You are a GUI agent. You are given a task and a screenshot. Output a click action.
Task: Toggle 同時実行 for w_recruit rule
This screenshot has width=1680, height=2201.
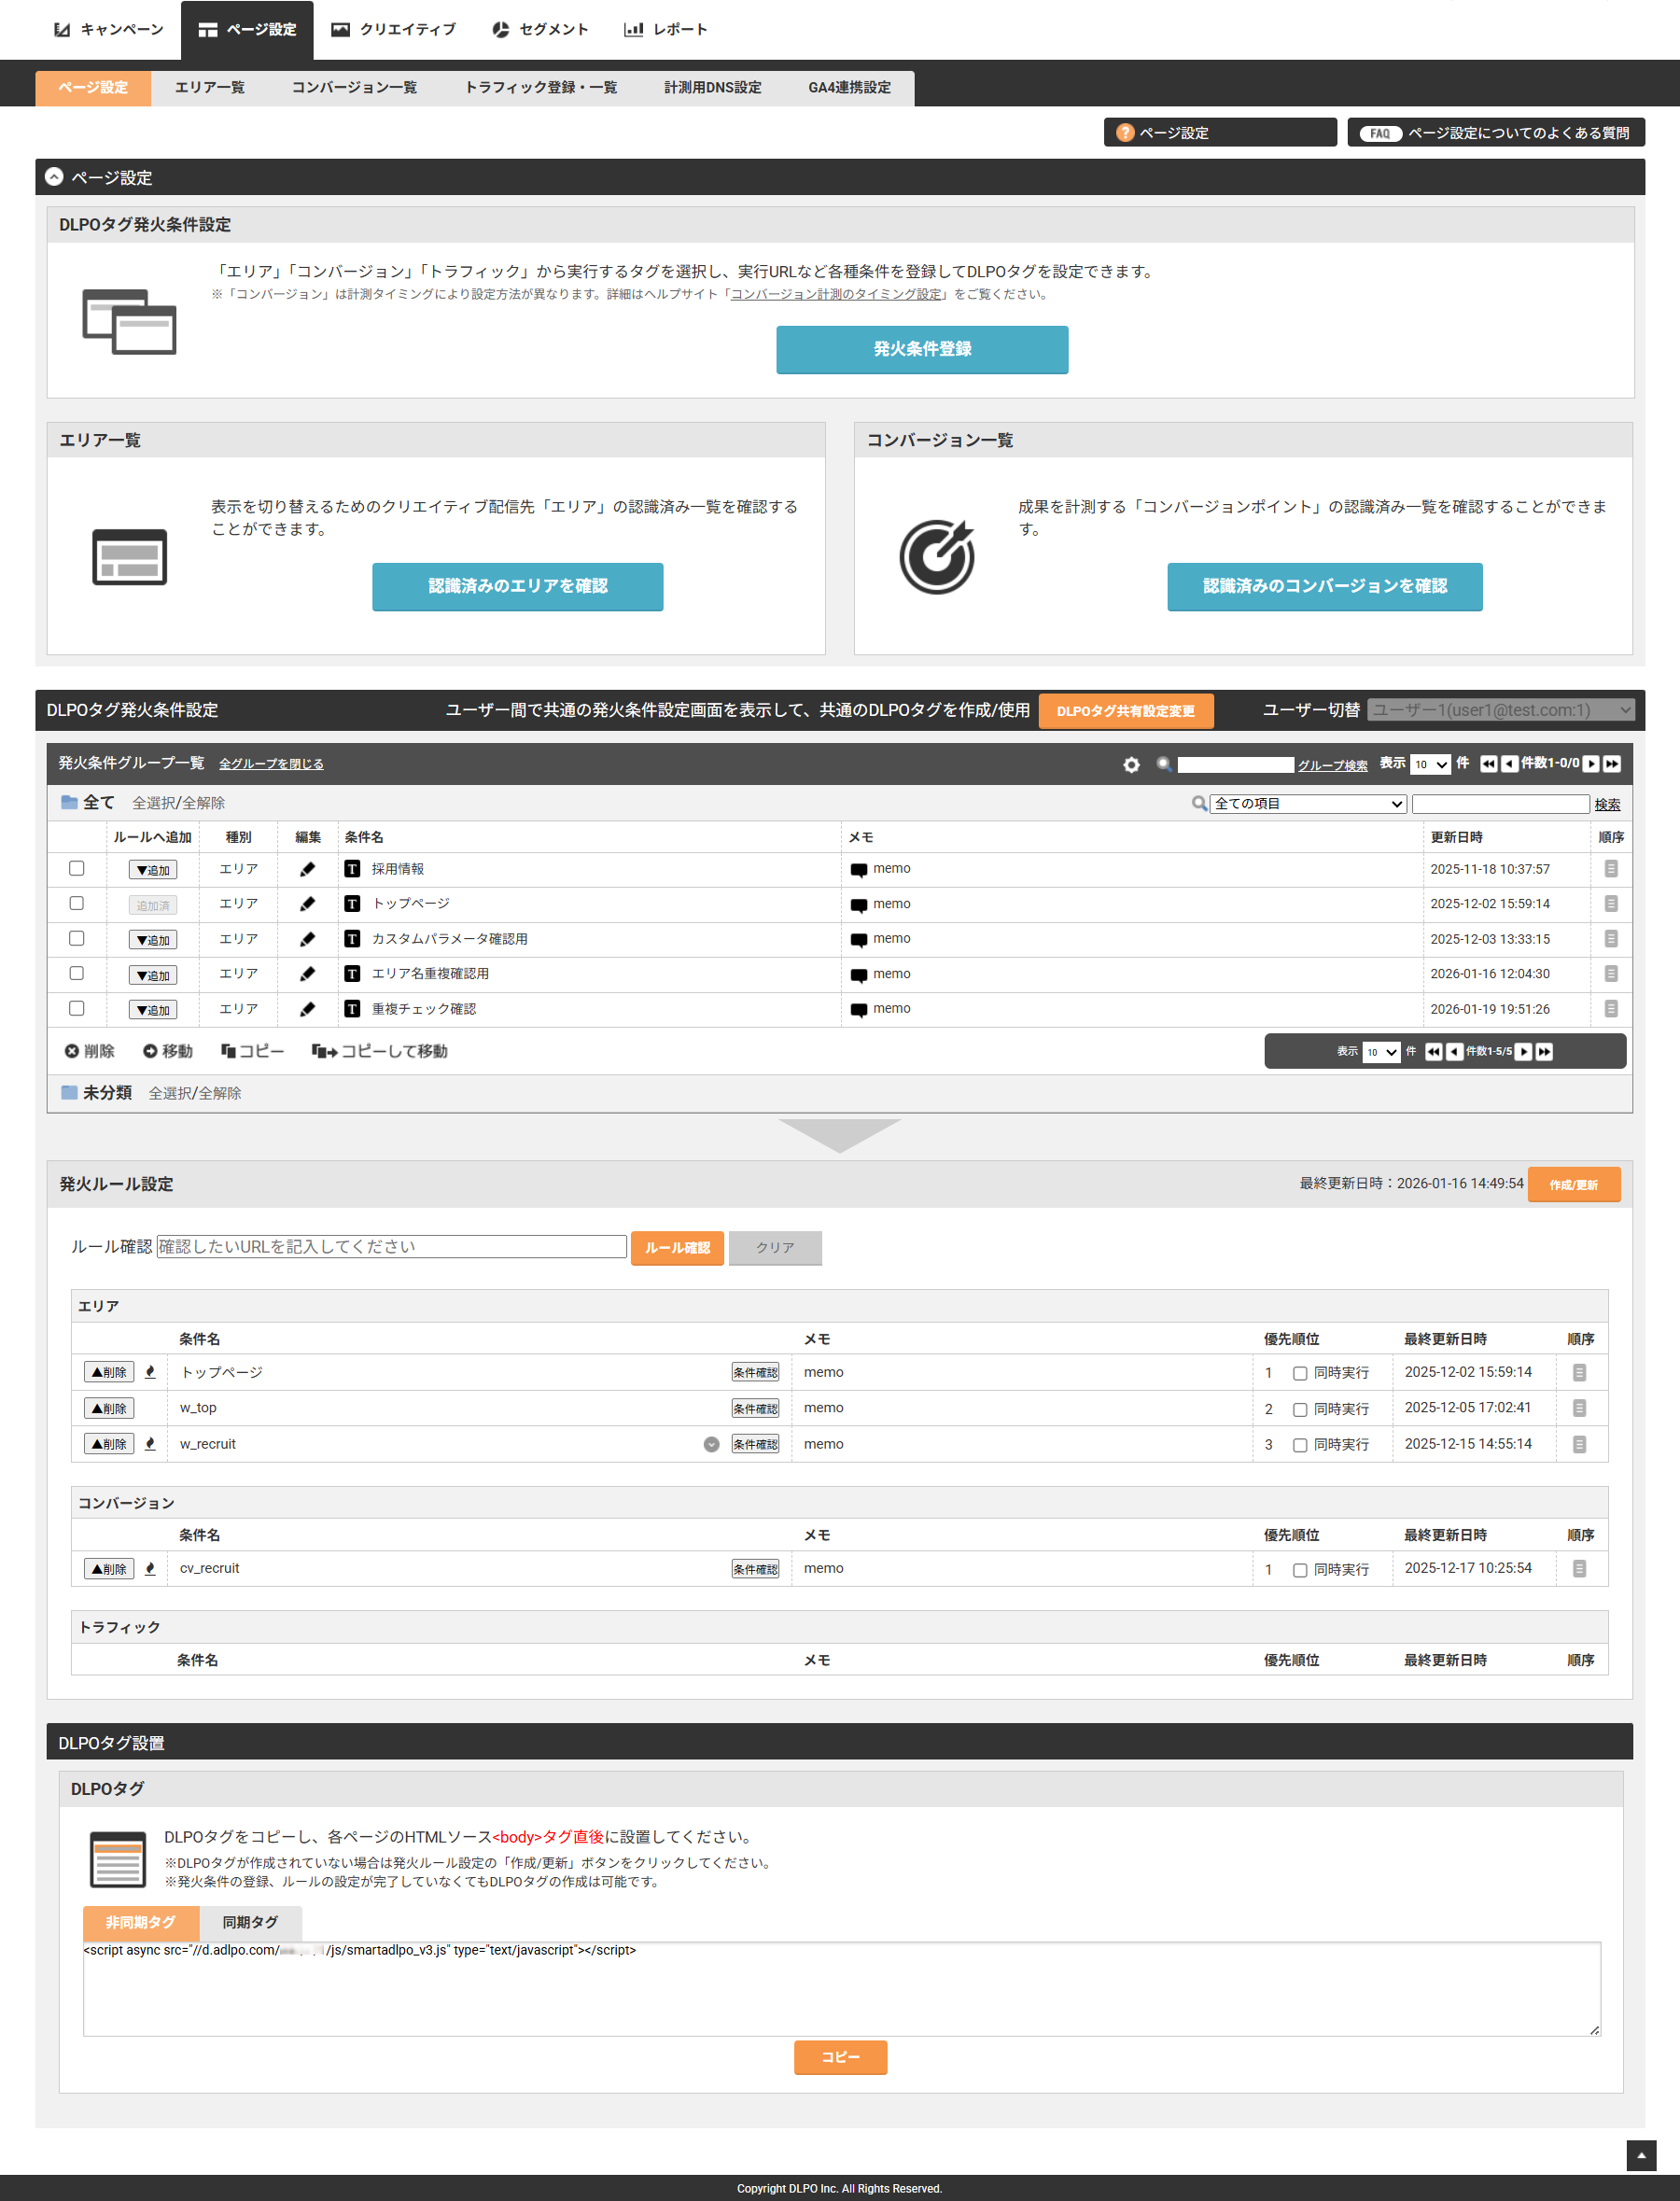(1300, 1446)
